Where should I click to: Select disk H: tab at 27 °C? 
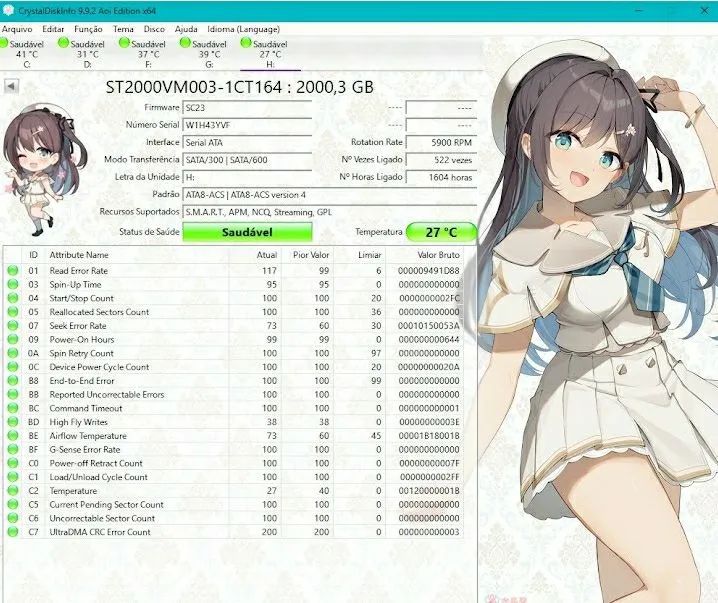[270, 54]
